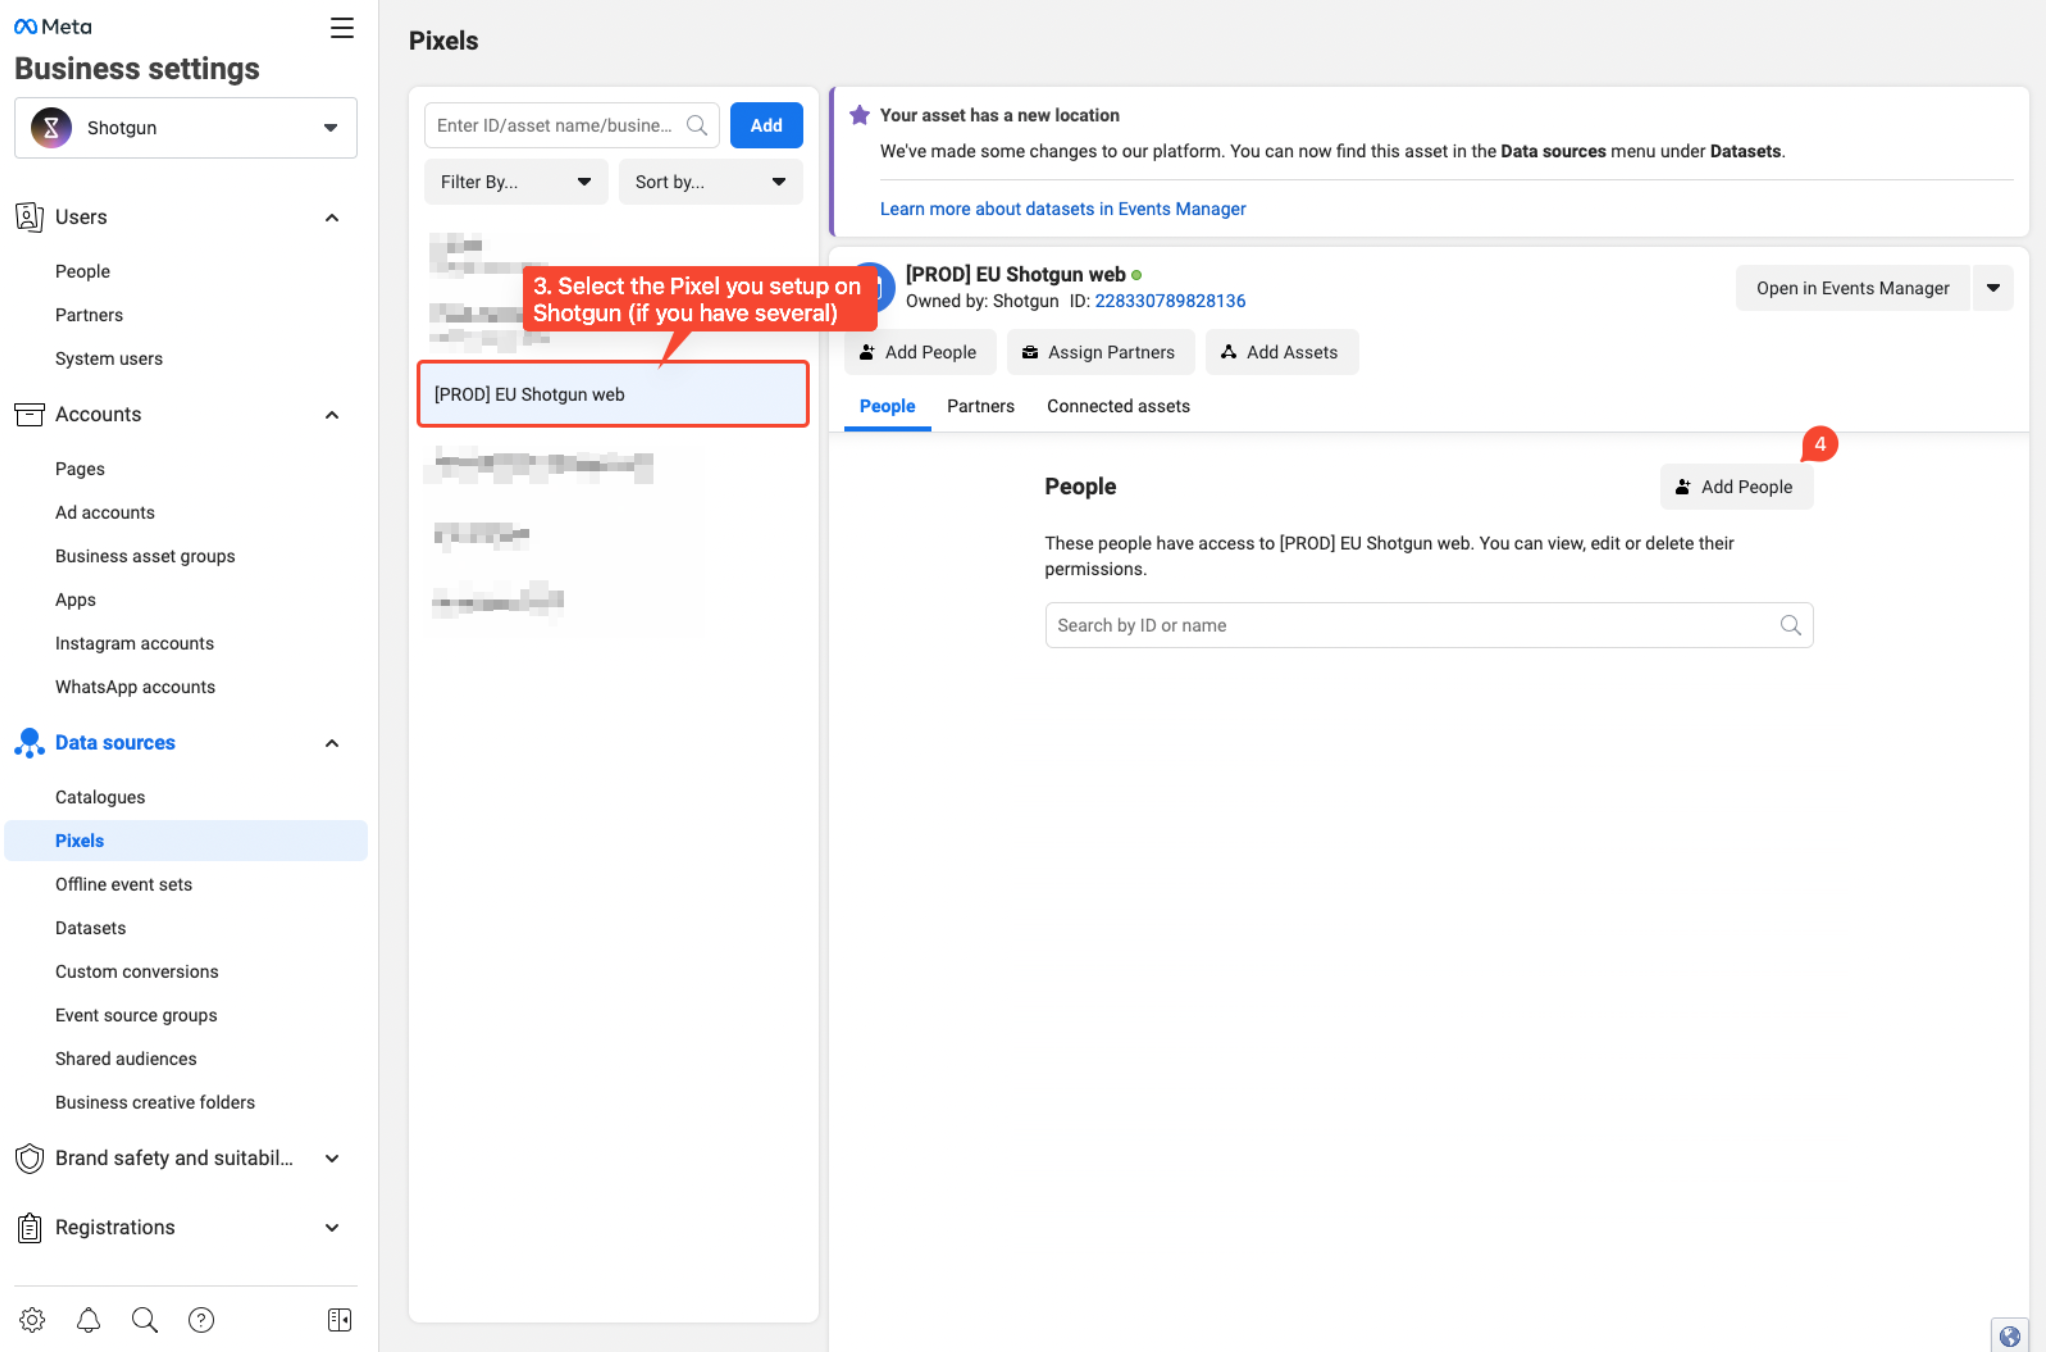Open Offline event sets
The image size is (2046, 1354).
(x=123, y=884)
